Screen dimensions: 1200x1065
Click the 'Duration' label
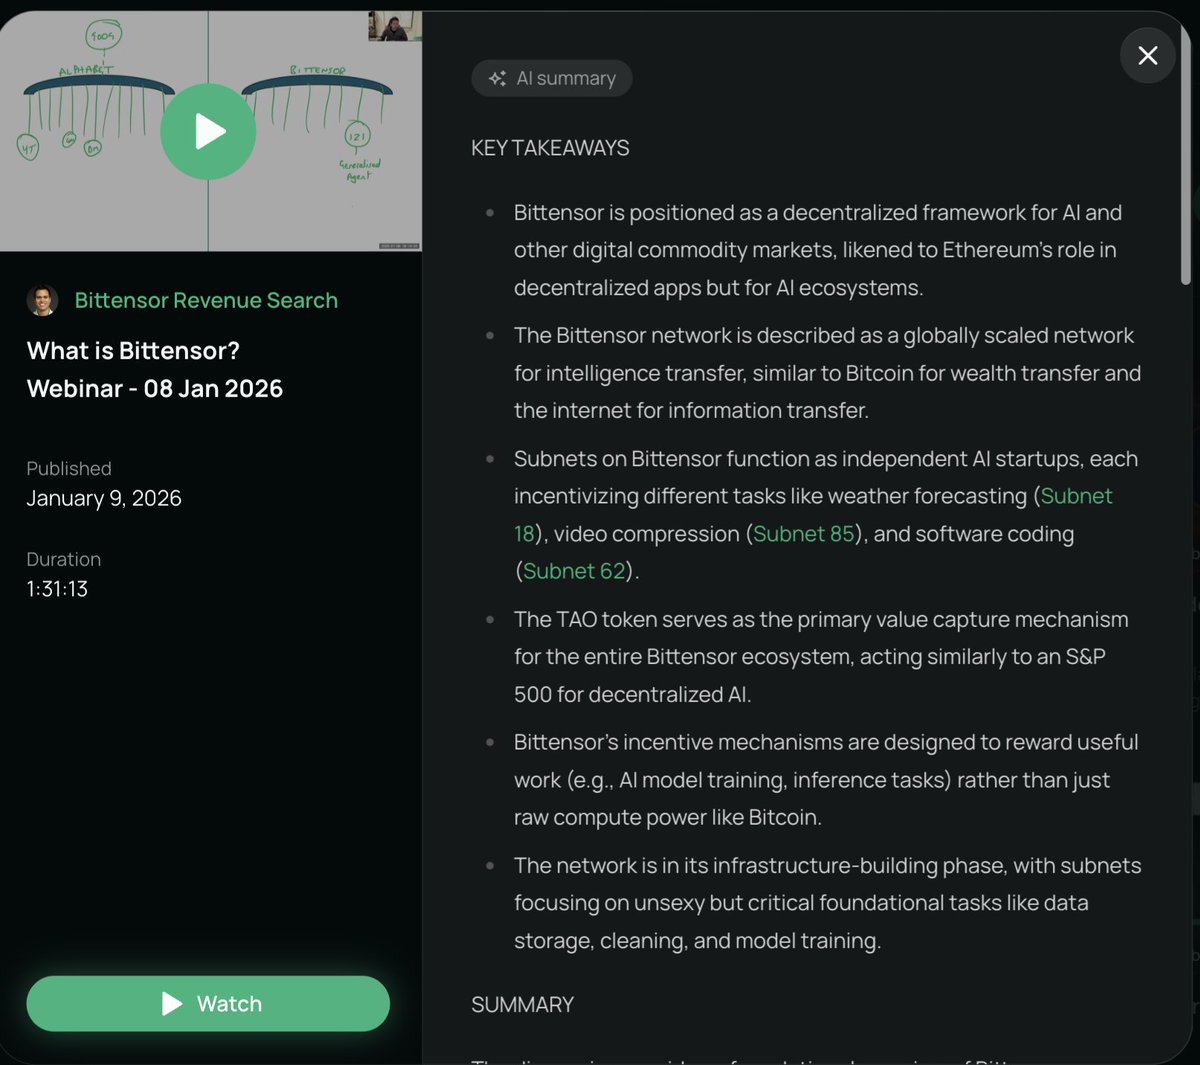(x=63, y=559)
